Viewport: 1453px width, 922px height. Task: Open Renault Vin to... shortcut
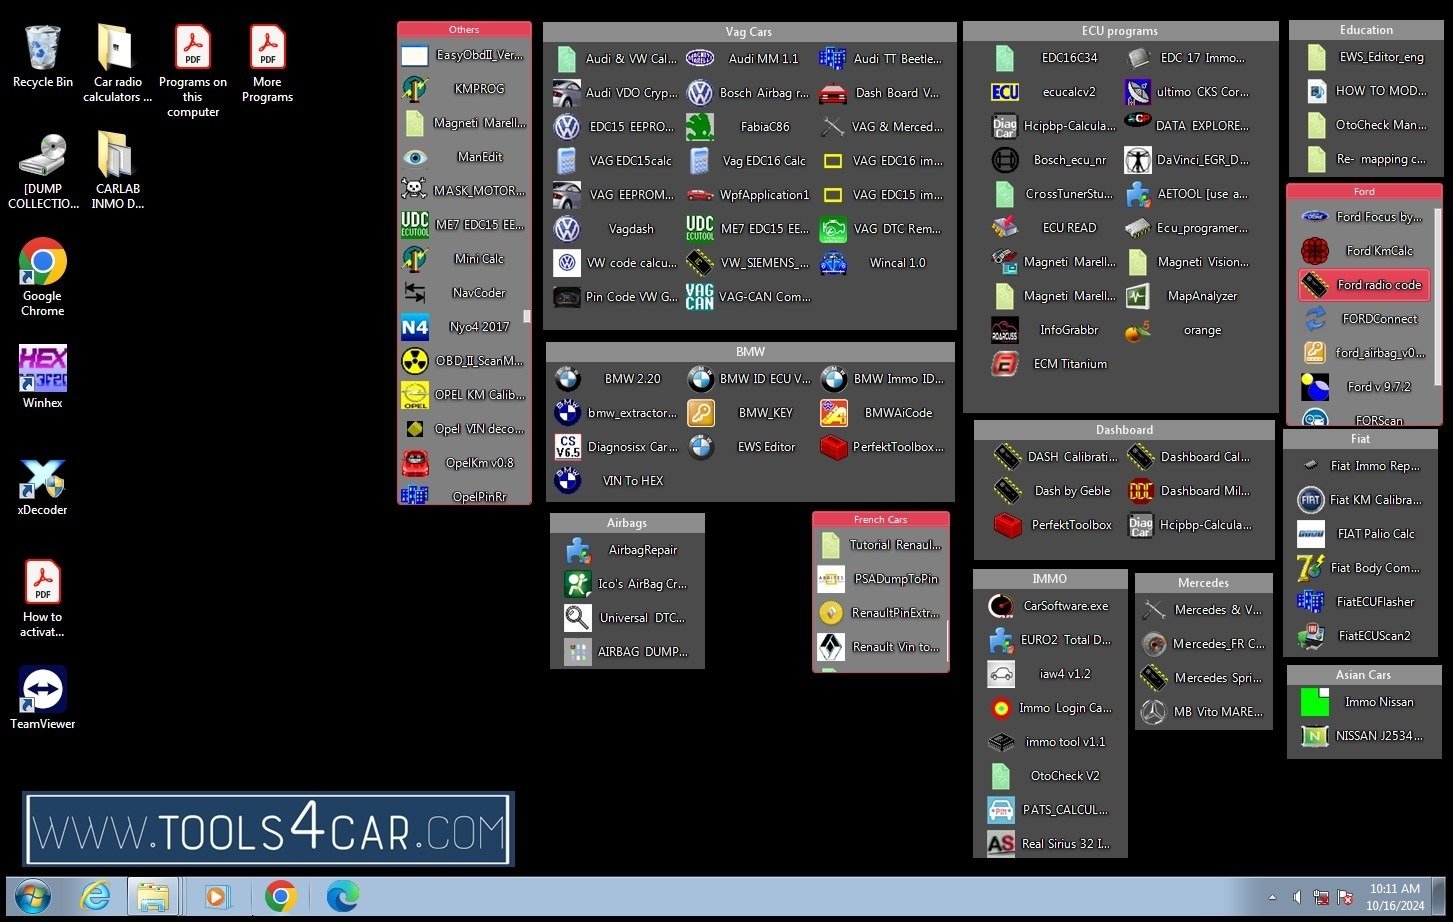880,647
